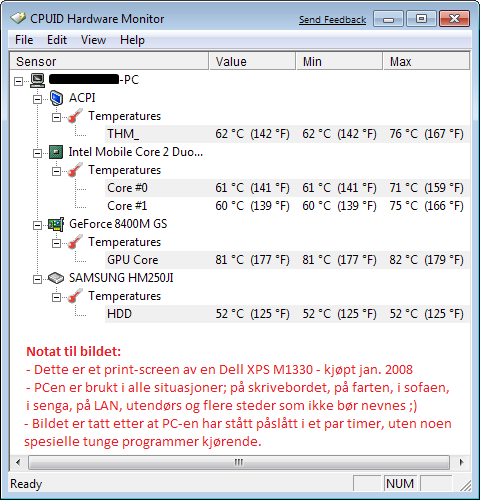Click the Send Feedback link
Viewport: 480px width, 500px height.
coord(332,20)
